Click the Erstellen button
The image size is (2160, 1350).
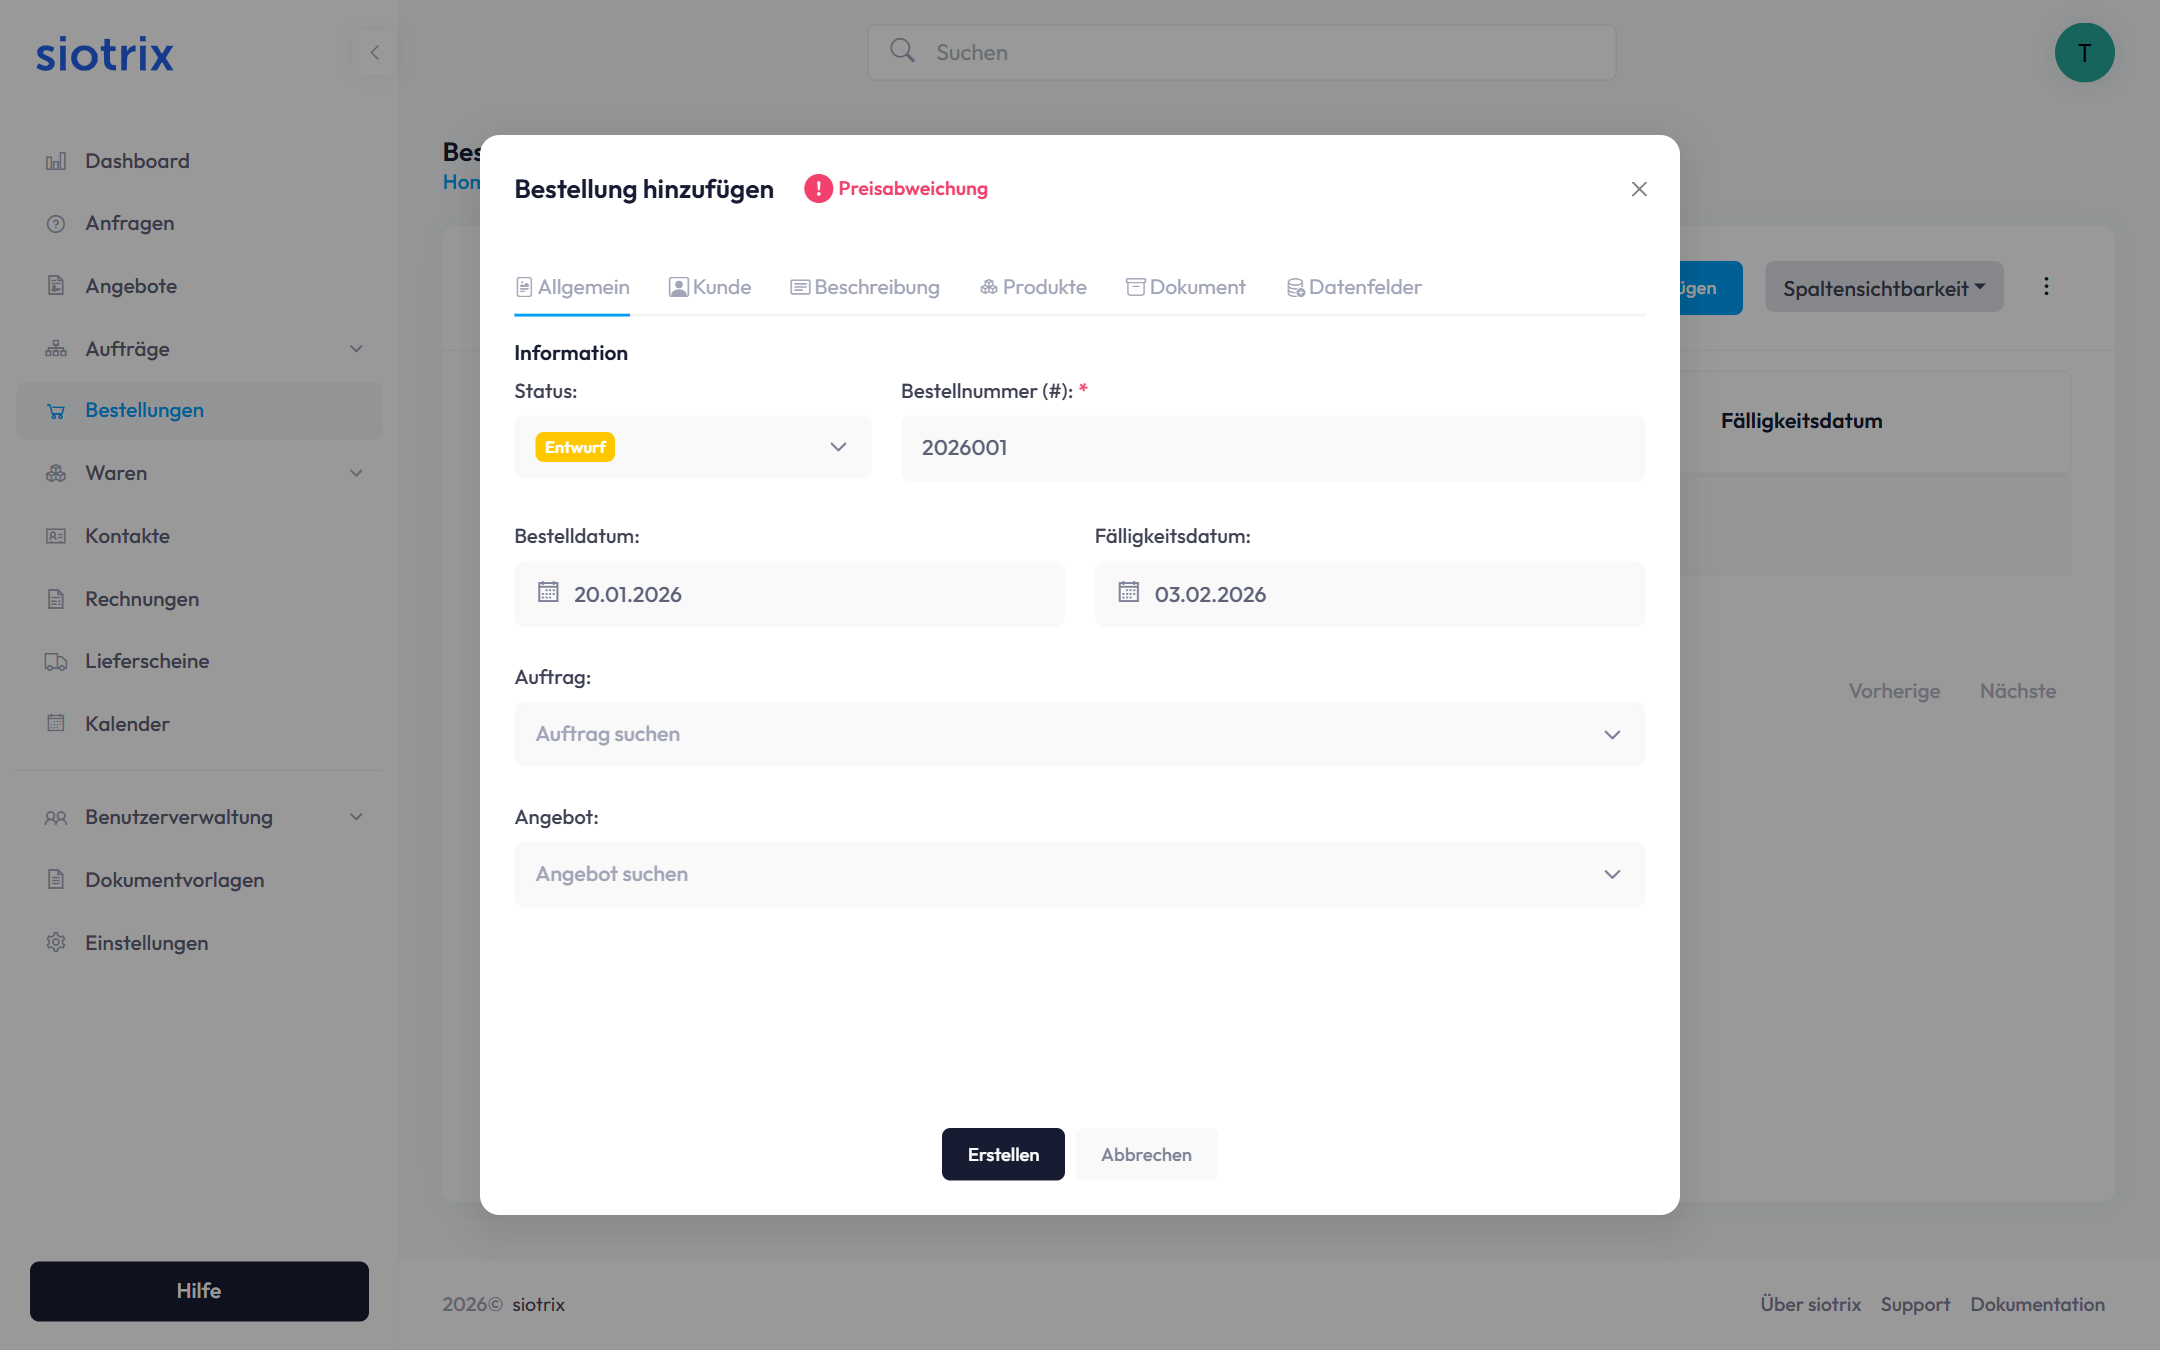tap(1002, 1155)
